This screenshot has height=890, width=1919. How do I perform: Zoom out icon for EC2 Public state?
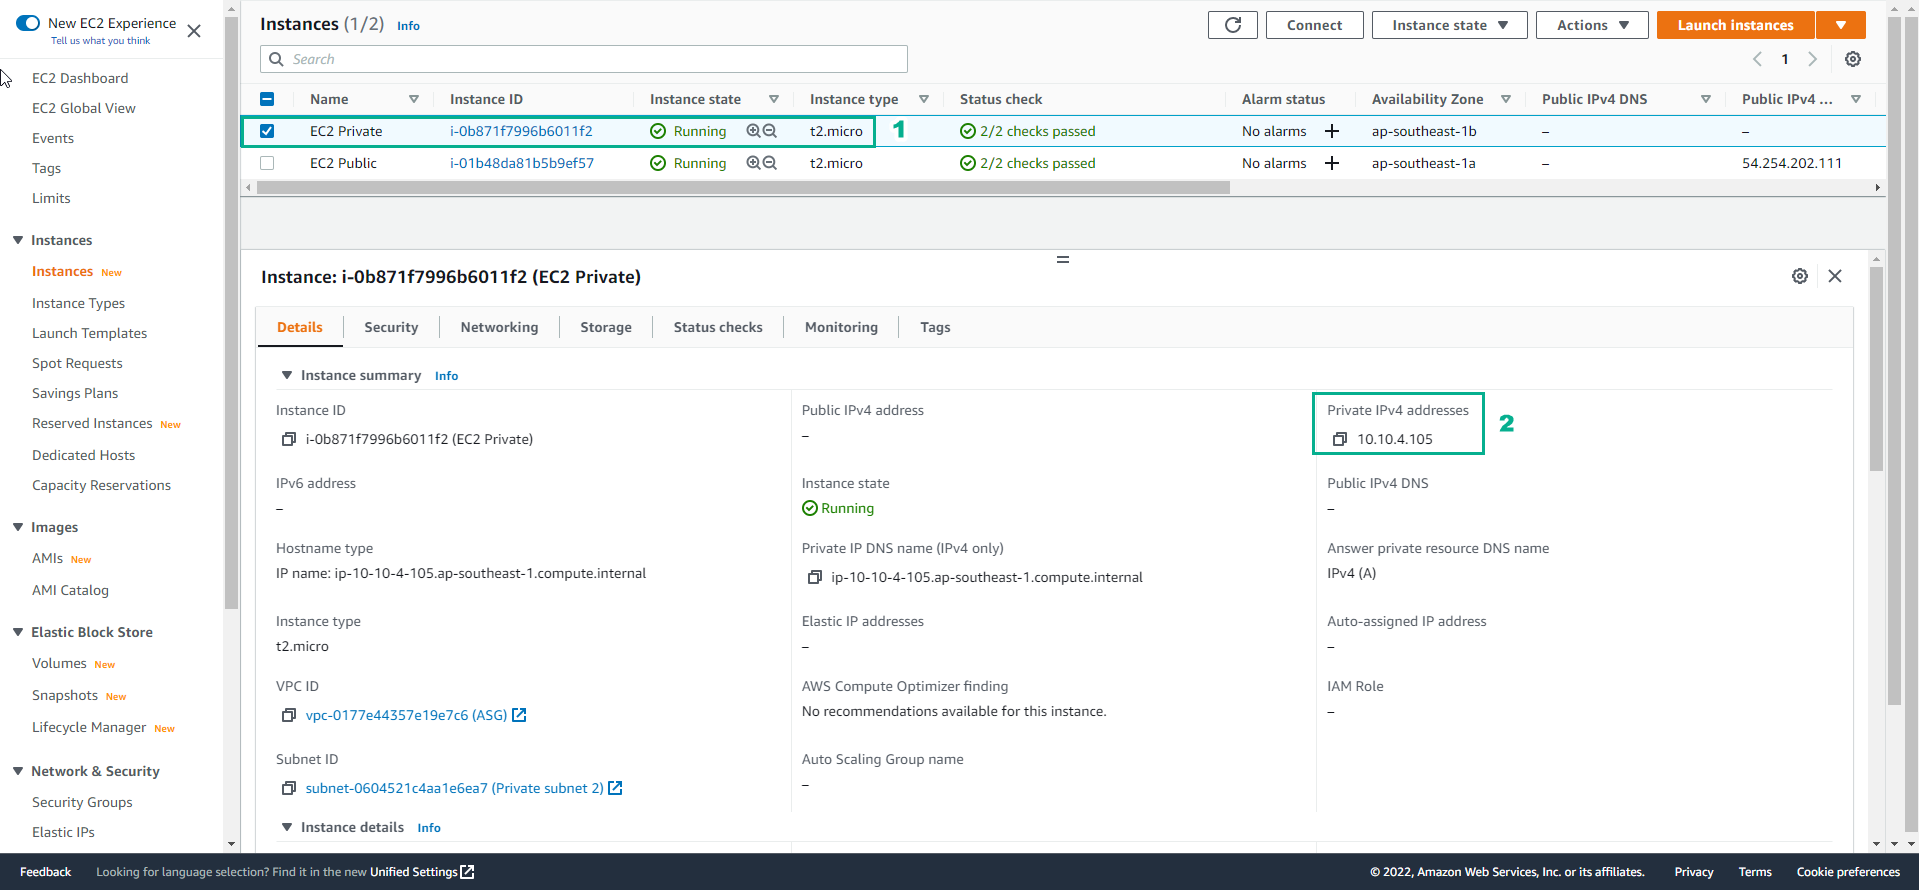tap(770, 163)
